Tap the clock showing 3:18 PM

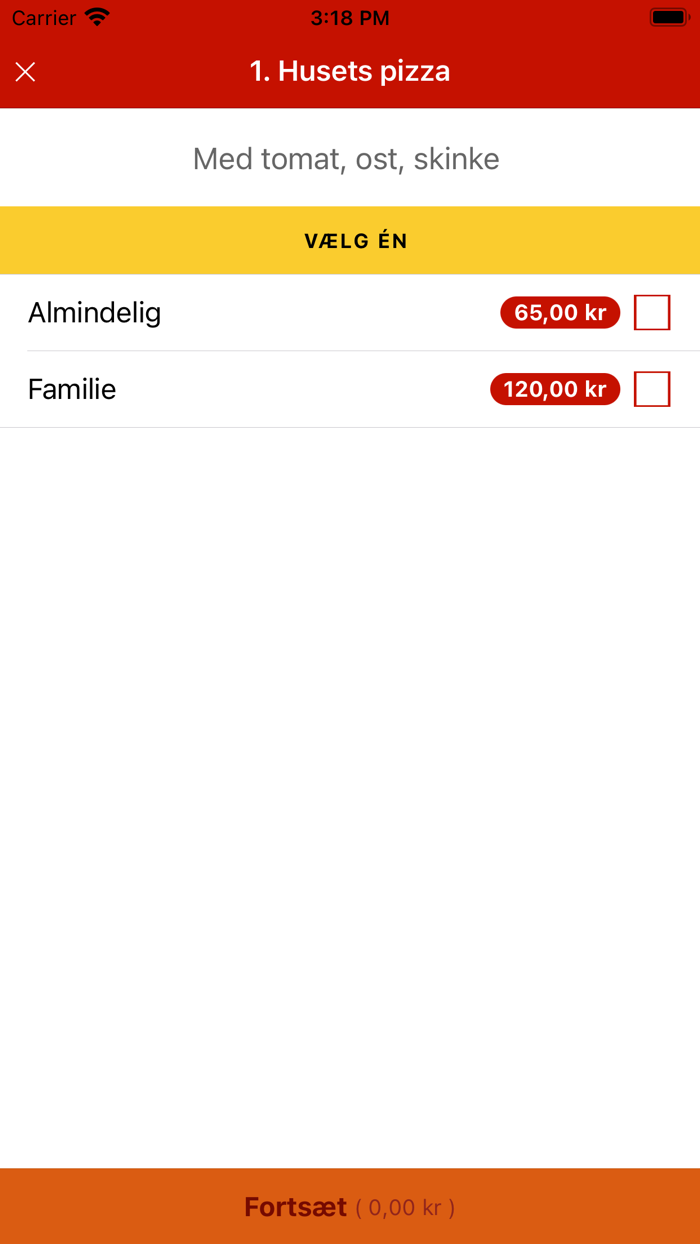(x=349, y=17)
